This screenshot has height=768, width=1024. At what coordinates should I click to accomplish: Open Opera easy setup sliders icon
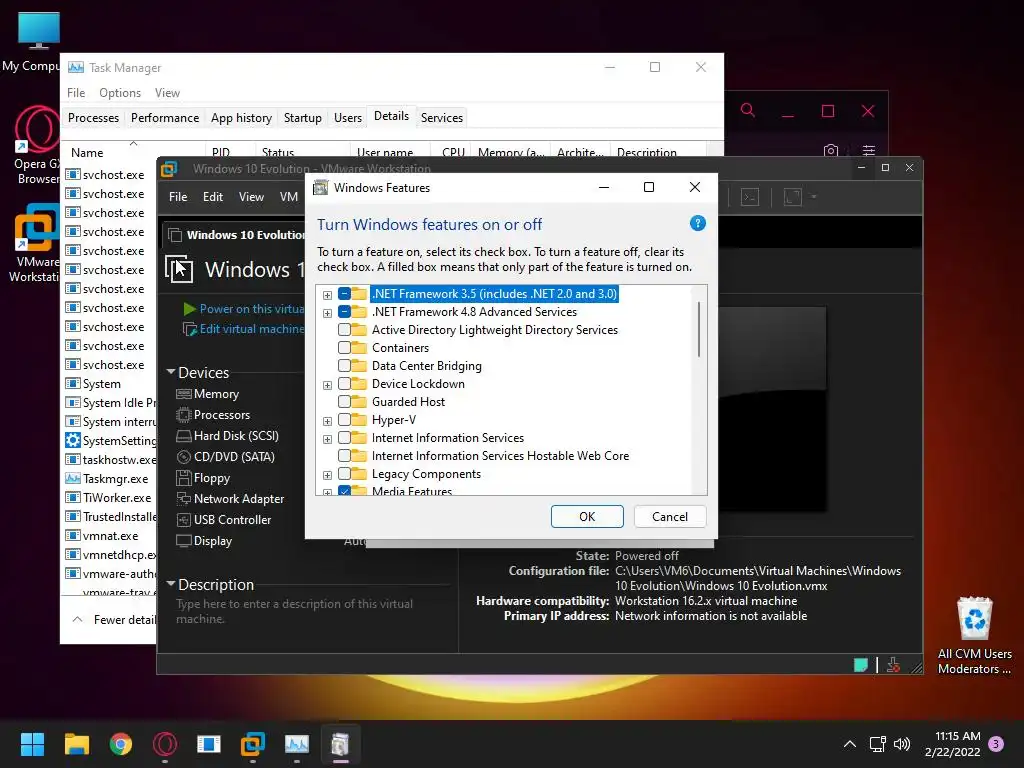click(869, 151)
